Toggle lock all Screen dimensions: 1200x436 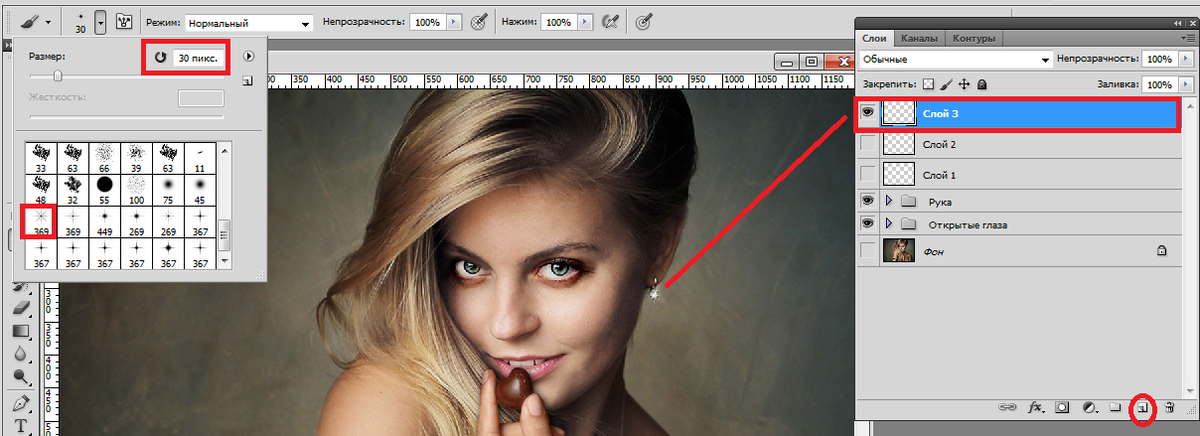[981, 85]
